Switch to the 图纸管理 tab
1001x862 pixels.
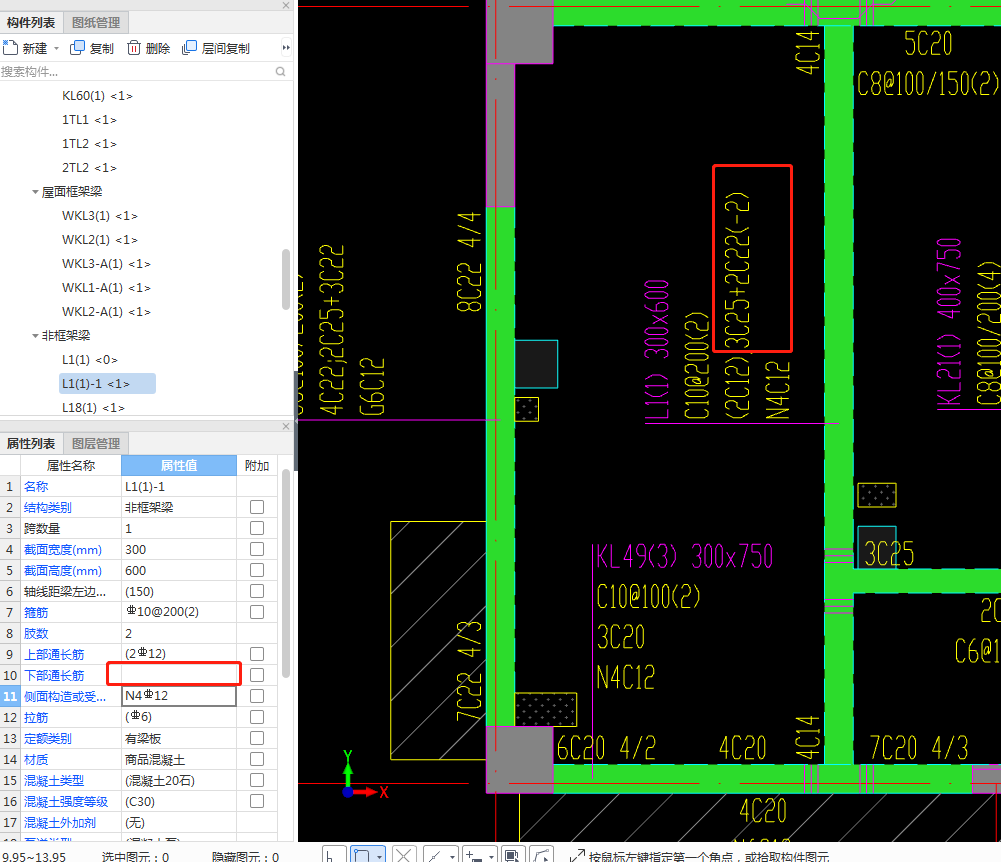pos(96,22)
